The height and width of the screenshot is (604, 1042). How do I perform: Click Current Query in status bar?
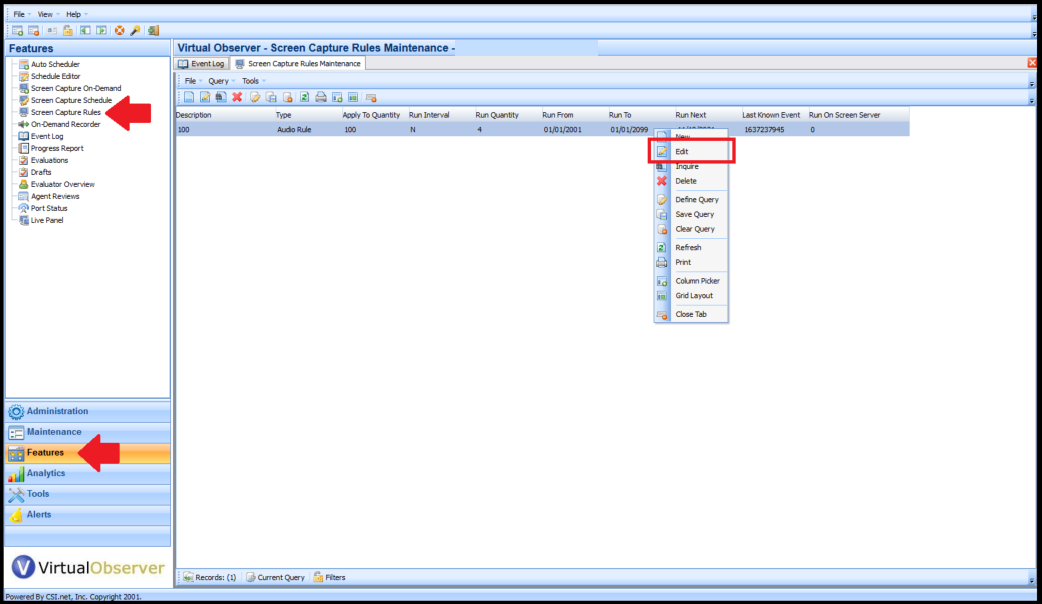[x=275, y=577]
